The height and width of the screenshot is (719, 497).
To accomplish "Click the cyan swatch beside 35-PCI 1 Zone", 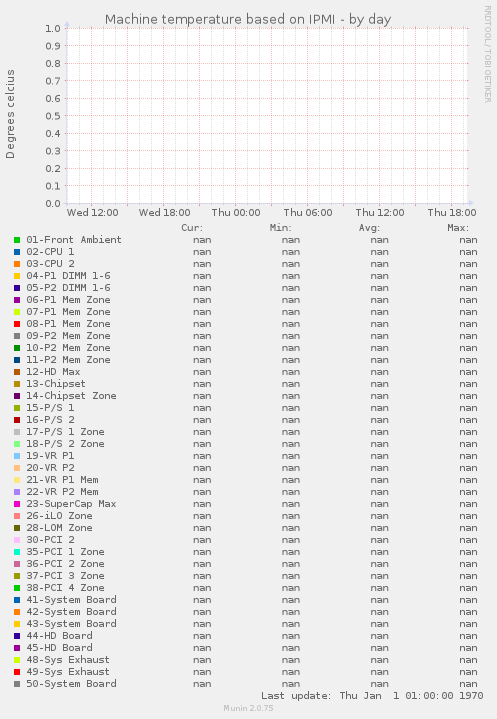I will (17, 552).
